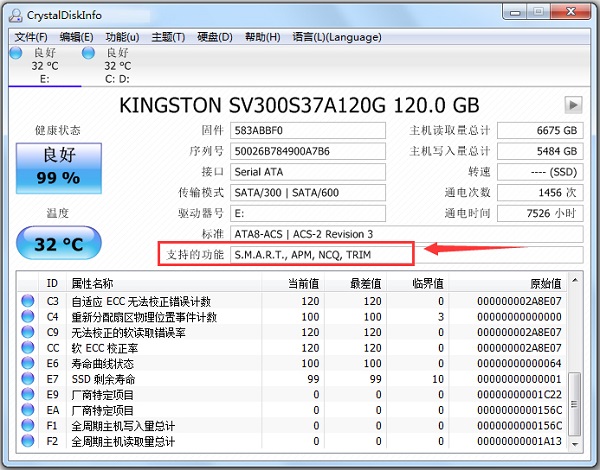
Task: Click the interface field Serial ATA
Action: coord(308,172)
